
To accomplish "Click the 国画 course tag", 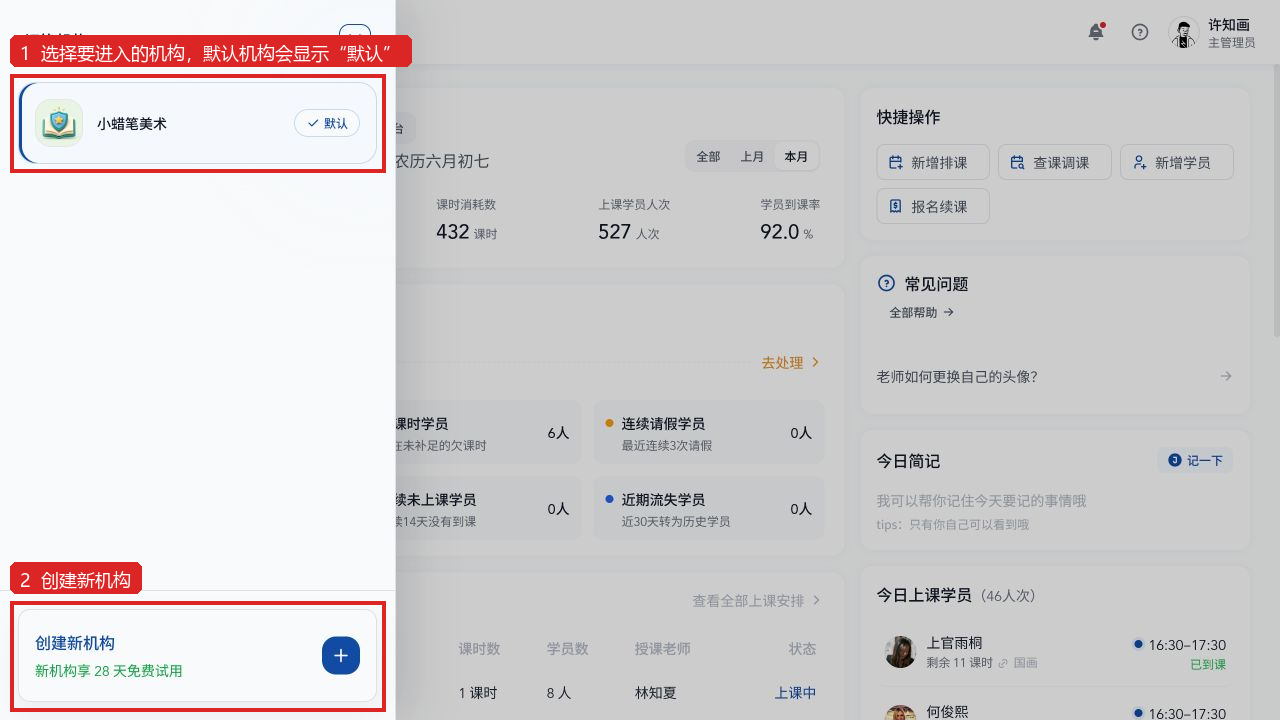I will [1025, 663].
